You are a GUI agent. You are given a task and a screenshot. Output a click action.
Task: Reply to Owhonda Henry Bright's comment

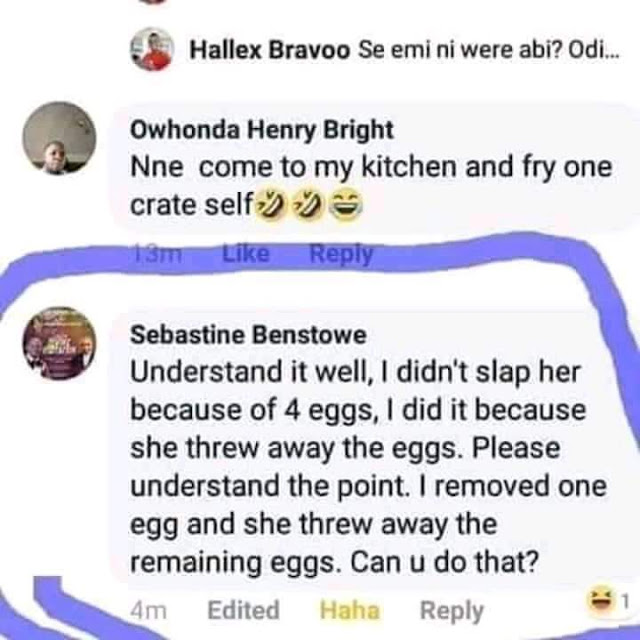pos(340,255)
